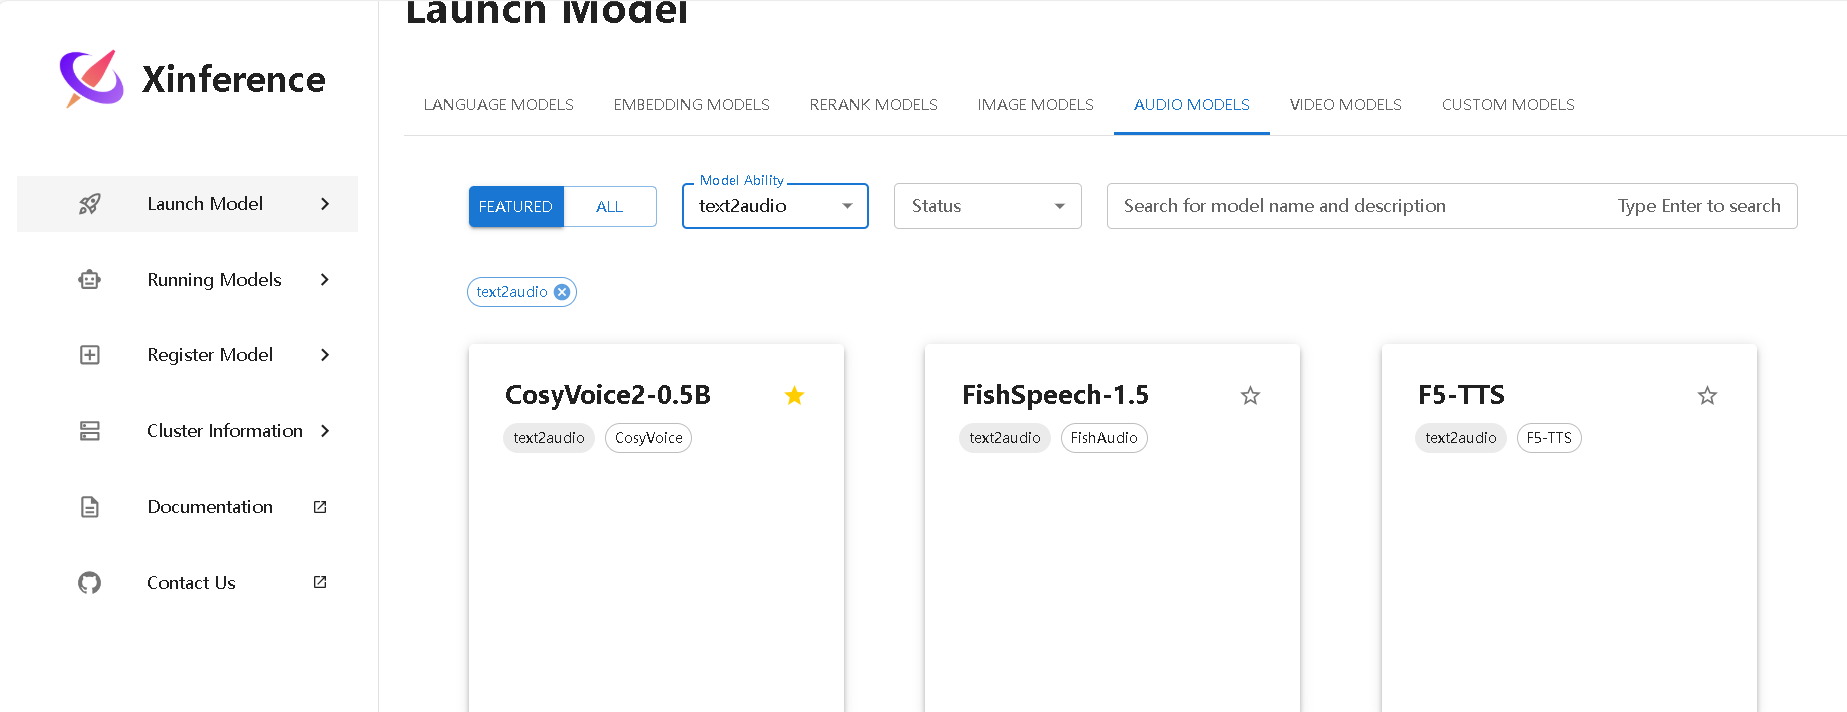Click text2audio tag on CosyVoice2-0.5B card
The image size is (1847, 712).
[549, 438]
